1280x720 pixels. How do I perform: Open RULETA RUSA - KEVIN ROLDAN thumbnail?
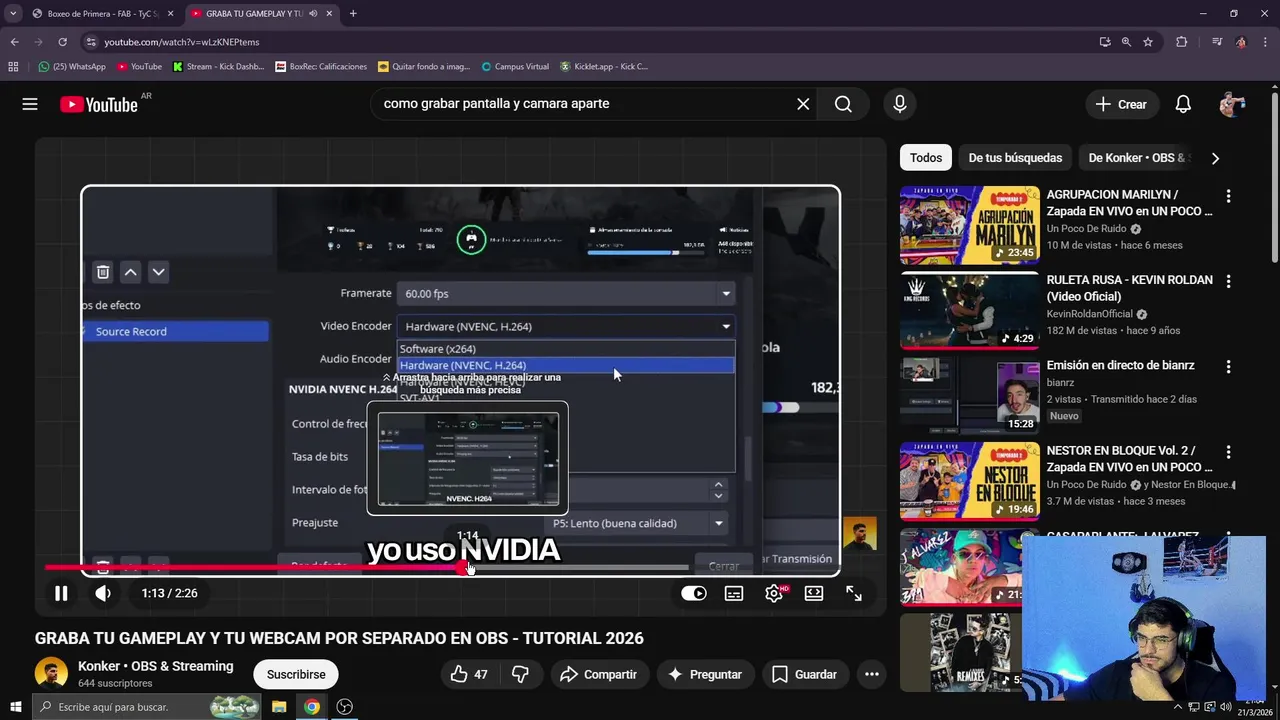click(x=969, y=311)
